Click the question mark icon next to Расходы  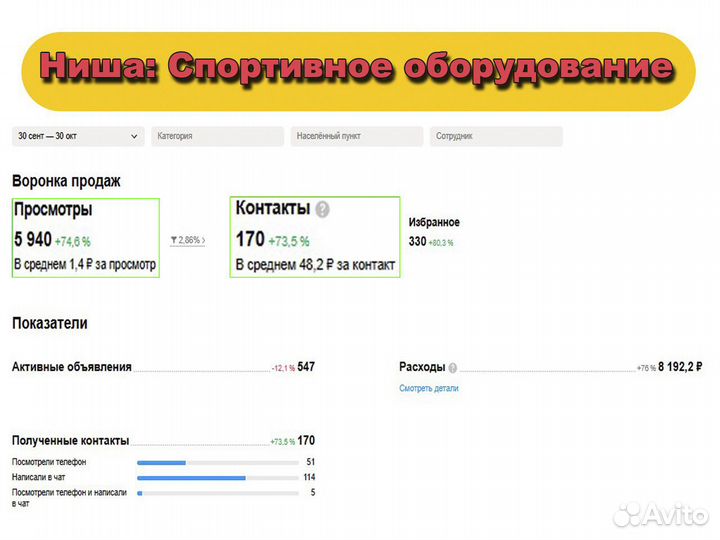(453, 368)
